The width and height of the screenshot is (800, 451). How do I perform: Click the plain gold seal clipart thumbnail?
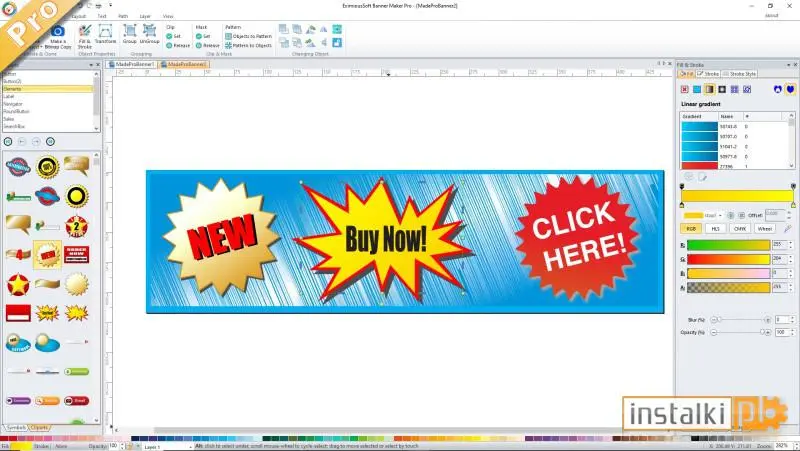77,284
